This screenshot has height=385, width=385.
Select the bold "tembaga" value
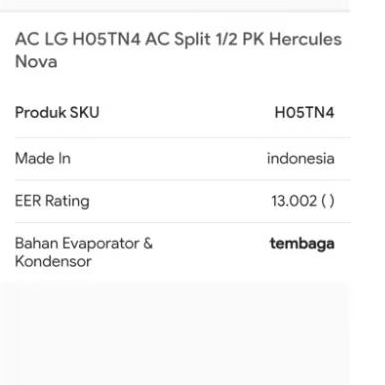302,244
